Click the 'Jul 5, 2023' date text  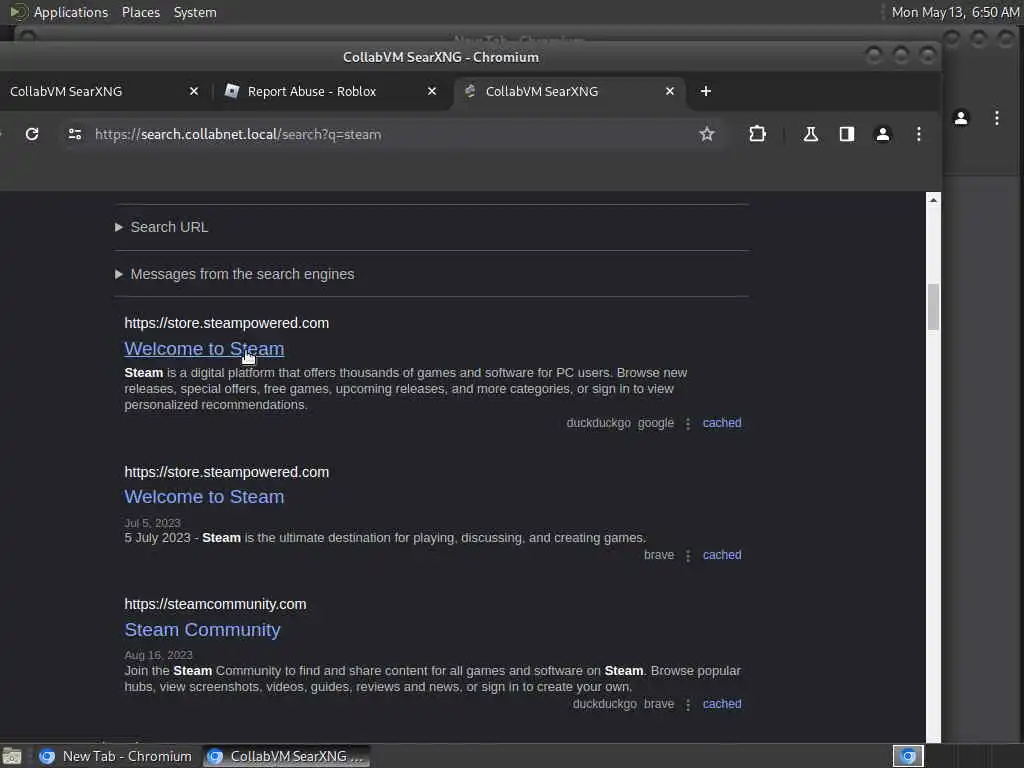coord(152,523)
